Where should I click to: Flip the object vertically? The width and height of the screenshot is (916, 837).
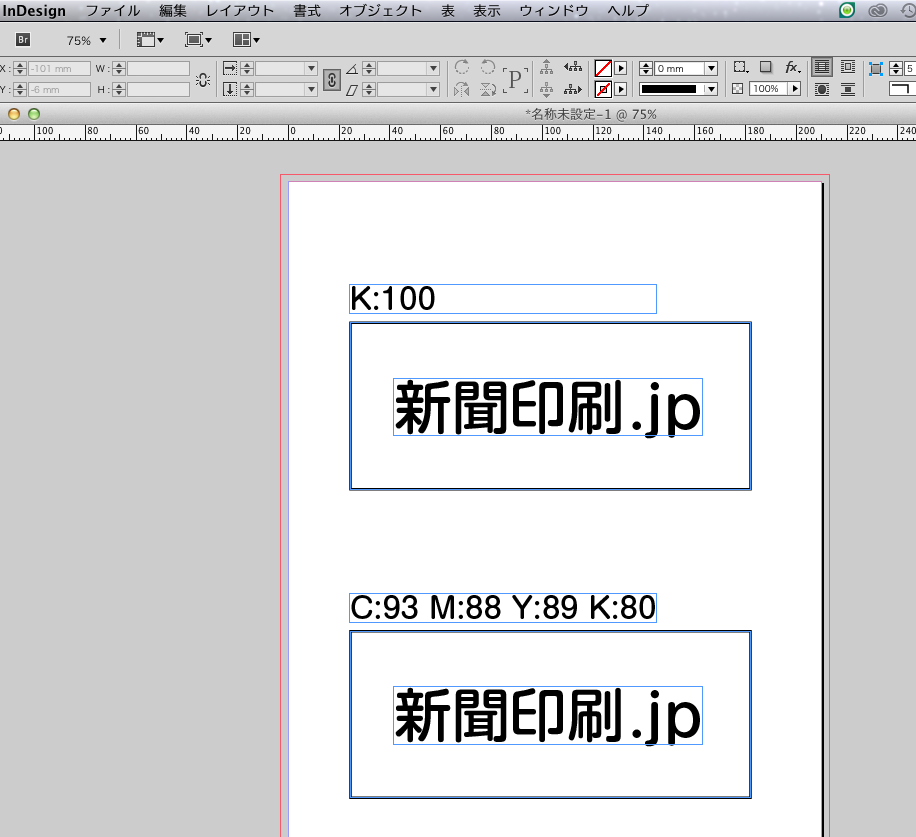pyautogui.click(x=488, y=89)
